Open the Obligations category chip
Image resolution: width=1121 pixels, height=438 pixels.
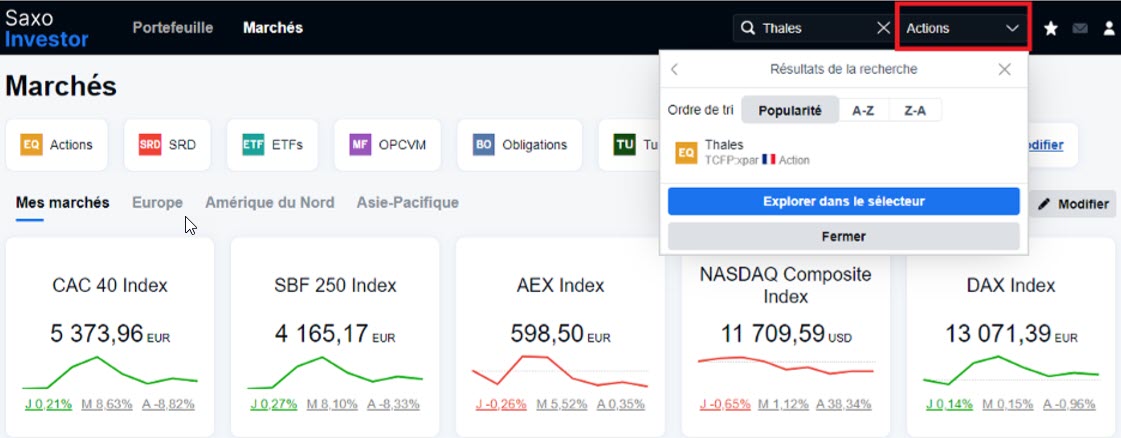[x=520, y=145]
